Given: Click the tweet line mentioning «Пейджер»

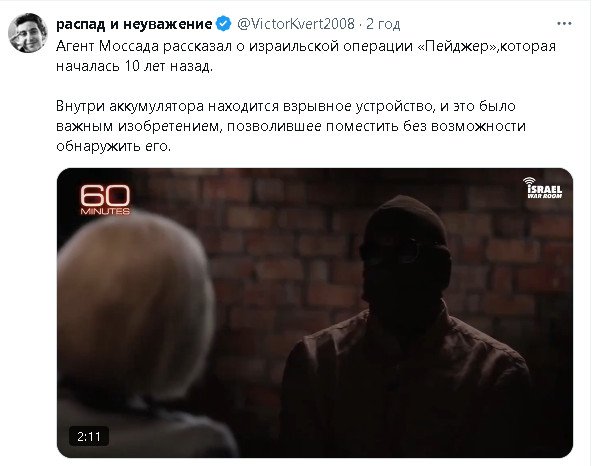Looking at the screenshot, I should [306, 46].
